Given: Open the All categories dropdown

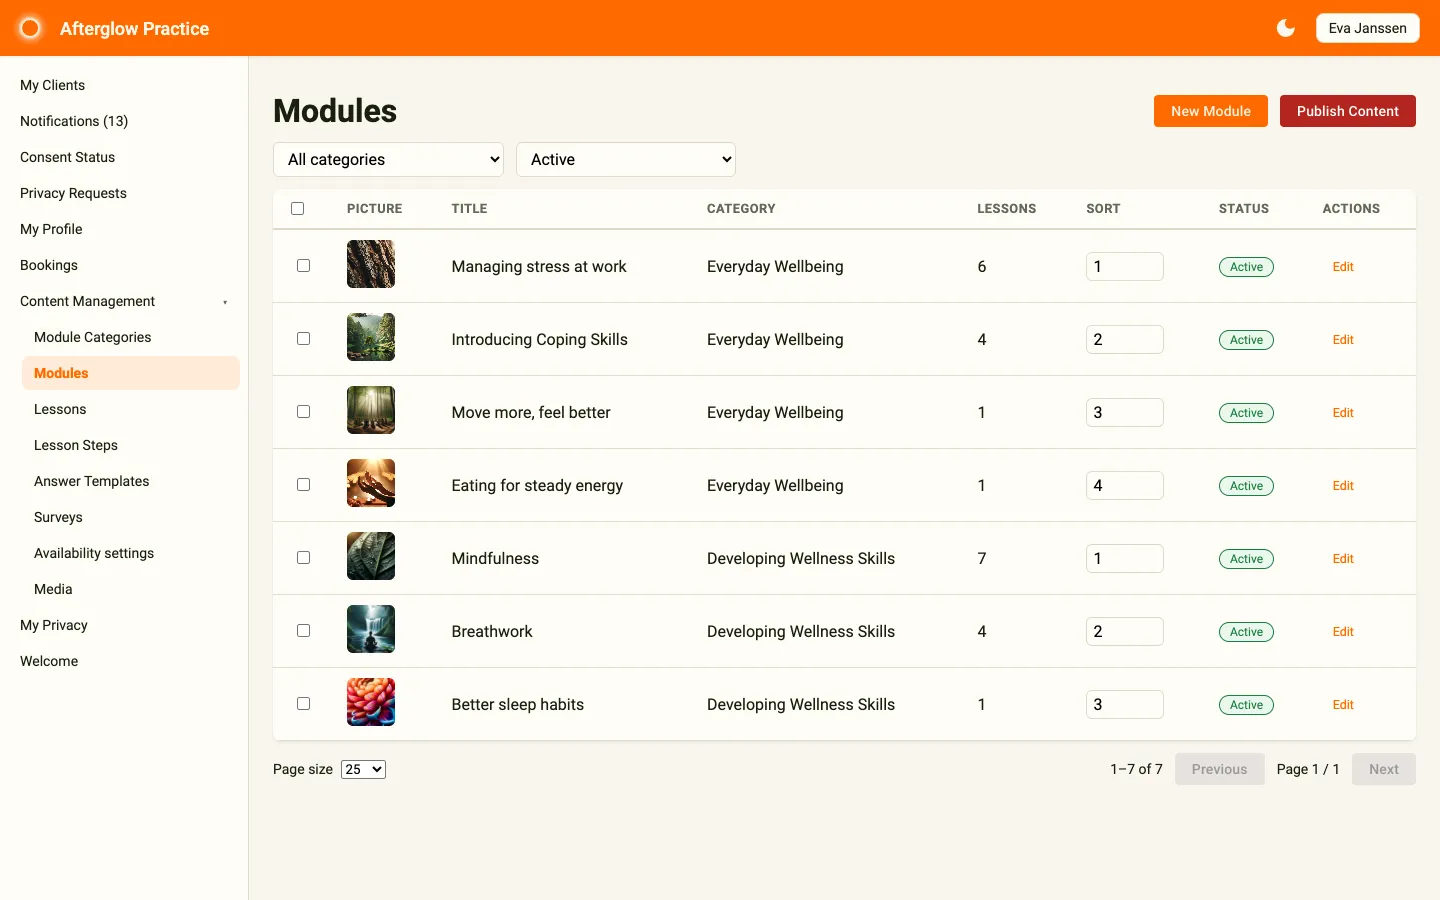Looking at the screenshot, I should pyautogui.click(x=388, y=159).
